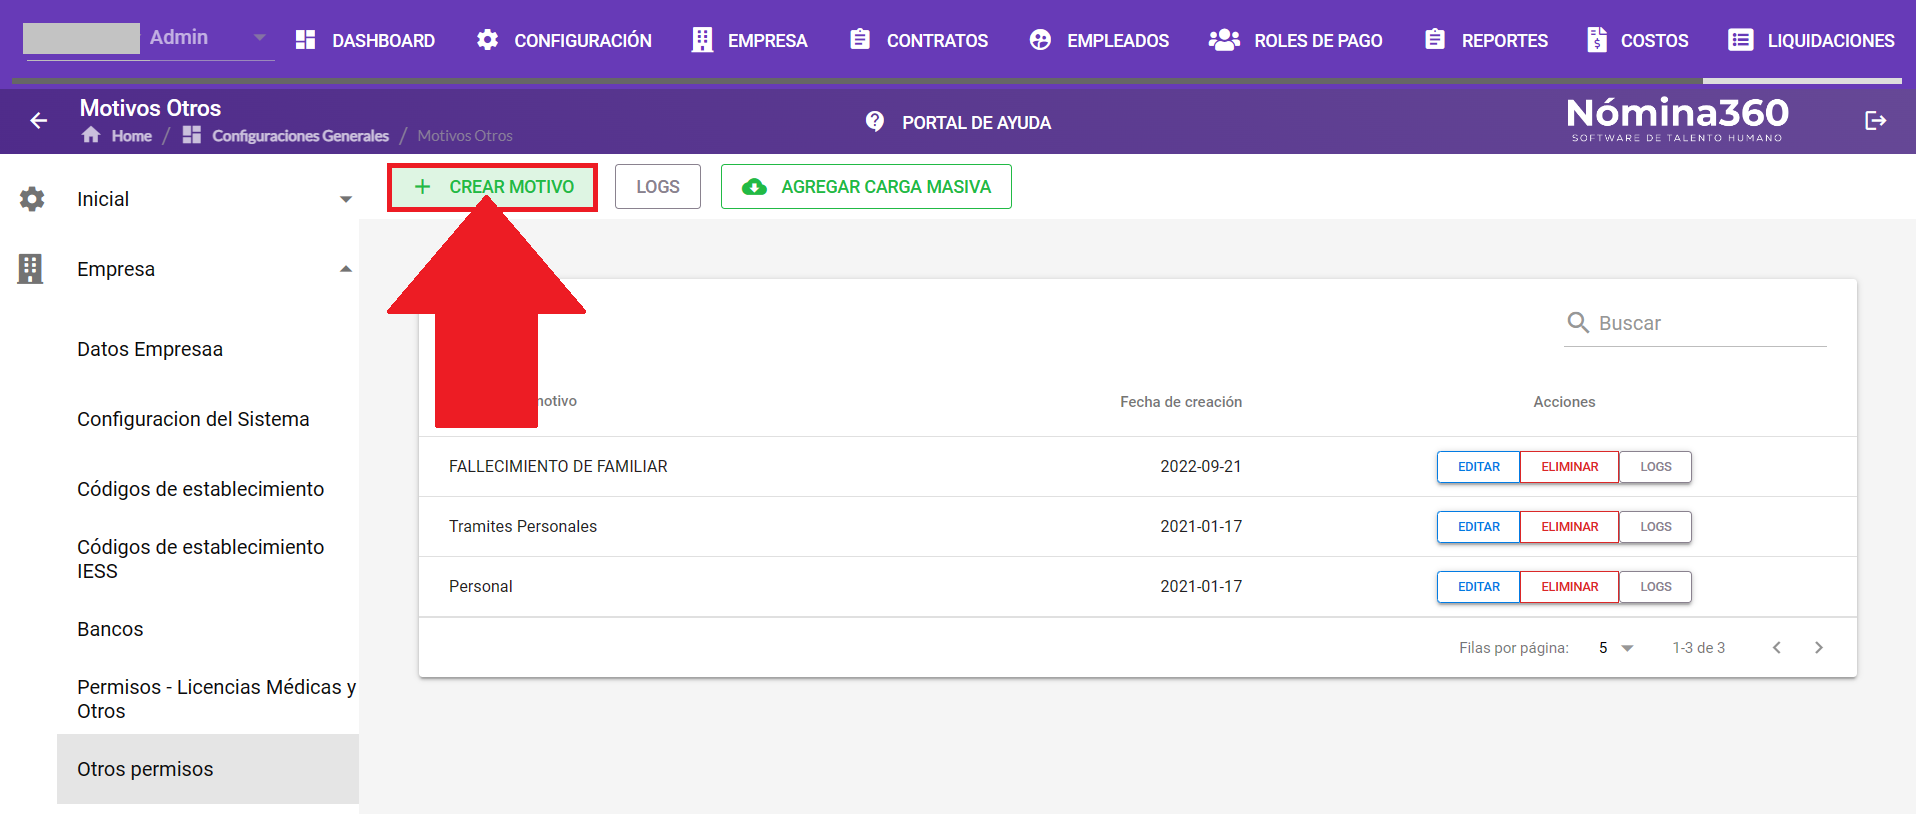Open the Dashboard grid icon
The image size is (1916, 814).
tap(306, 40)
